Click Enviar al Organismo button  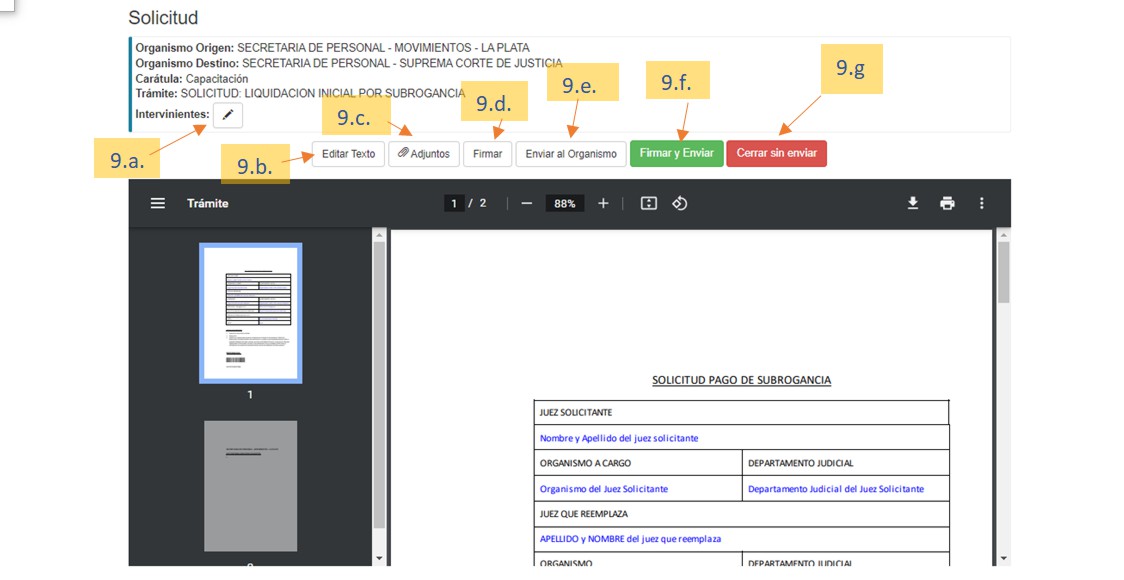pos(571,154)
